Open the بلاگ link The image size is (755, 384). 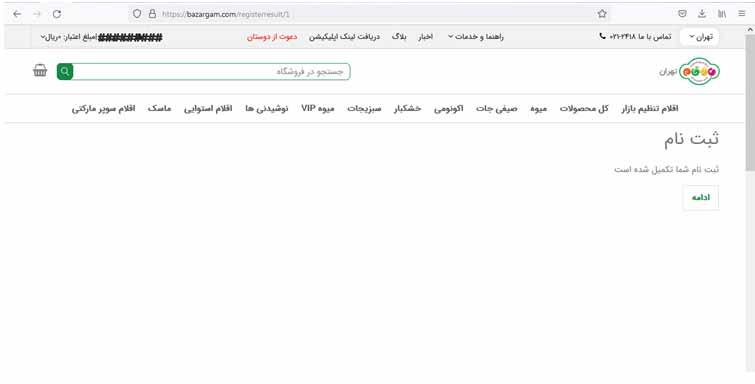[x=399, y=37]
